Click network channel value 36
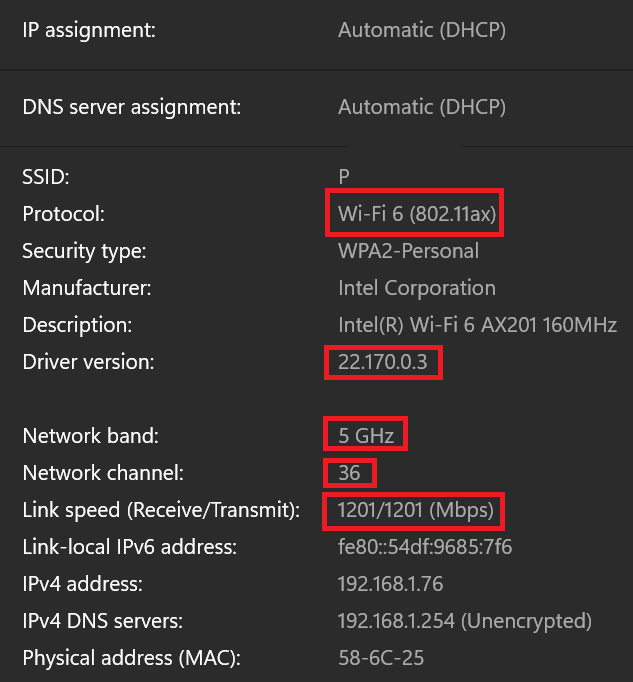 tap(349, 473)
